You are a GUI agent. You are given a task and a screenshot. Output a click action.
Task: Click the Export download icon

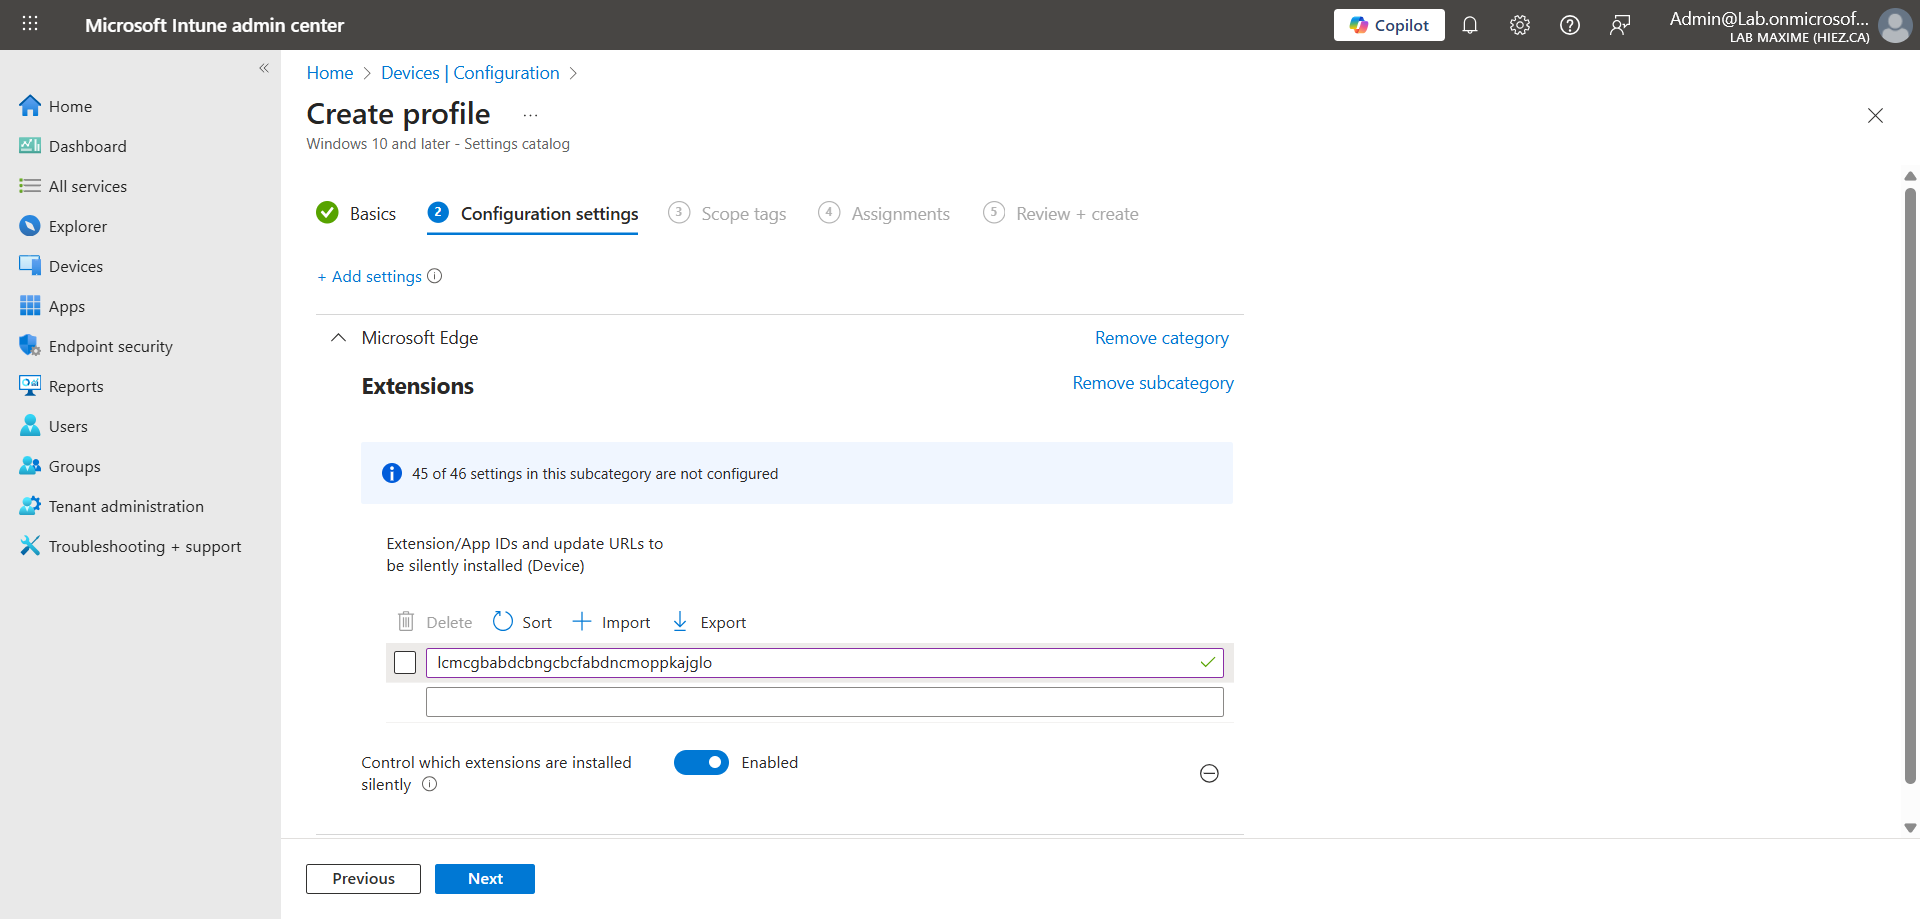[x=680, y=622]
